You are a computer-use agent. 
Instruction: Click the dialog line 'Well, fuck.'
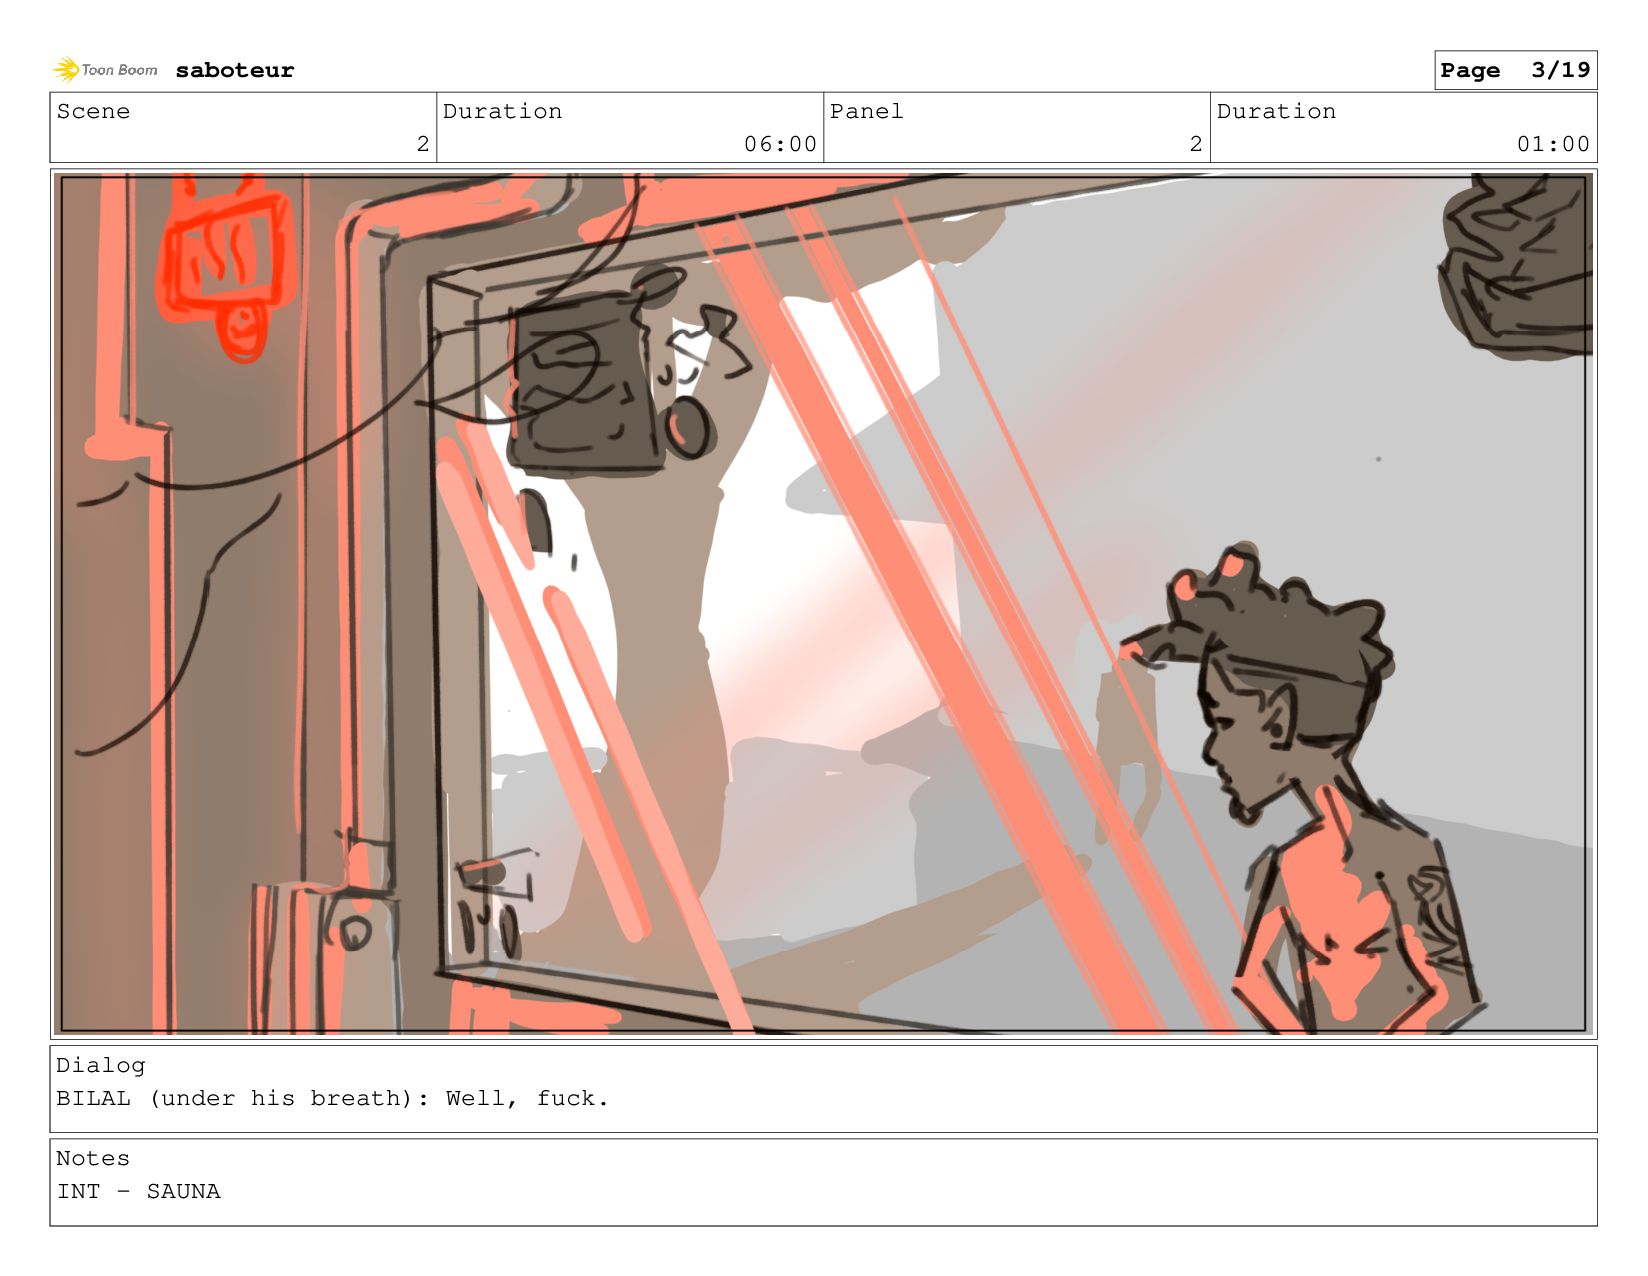(x=527, y=1098)
